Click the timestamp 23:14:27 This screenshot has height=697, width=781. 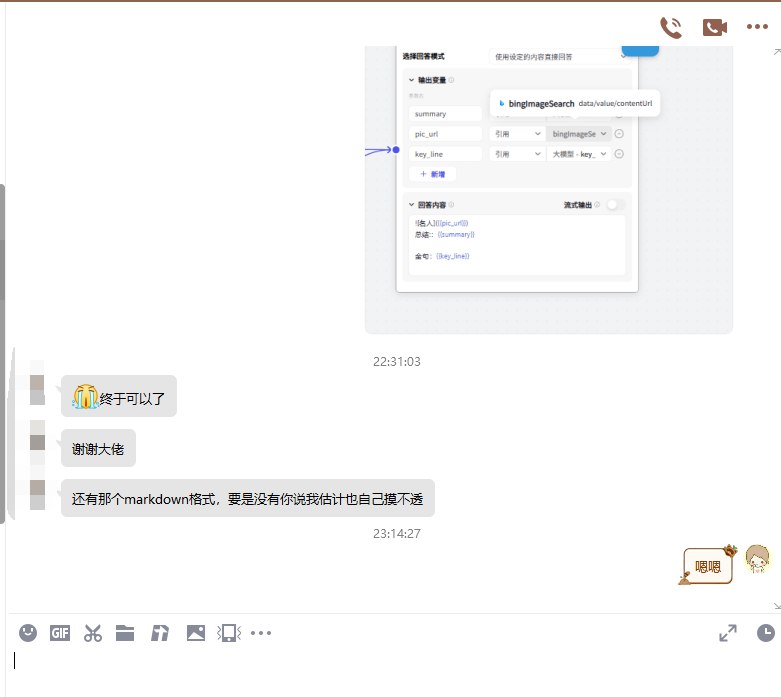(x=396, y=534)
